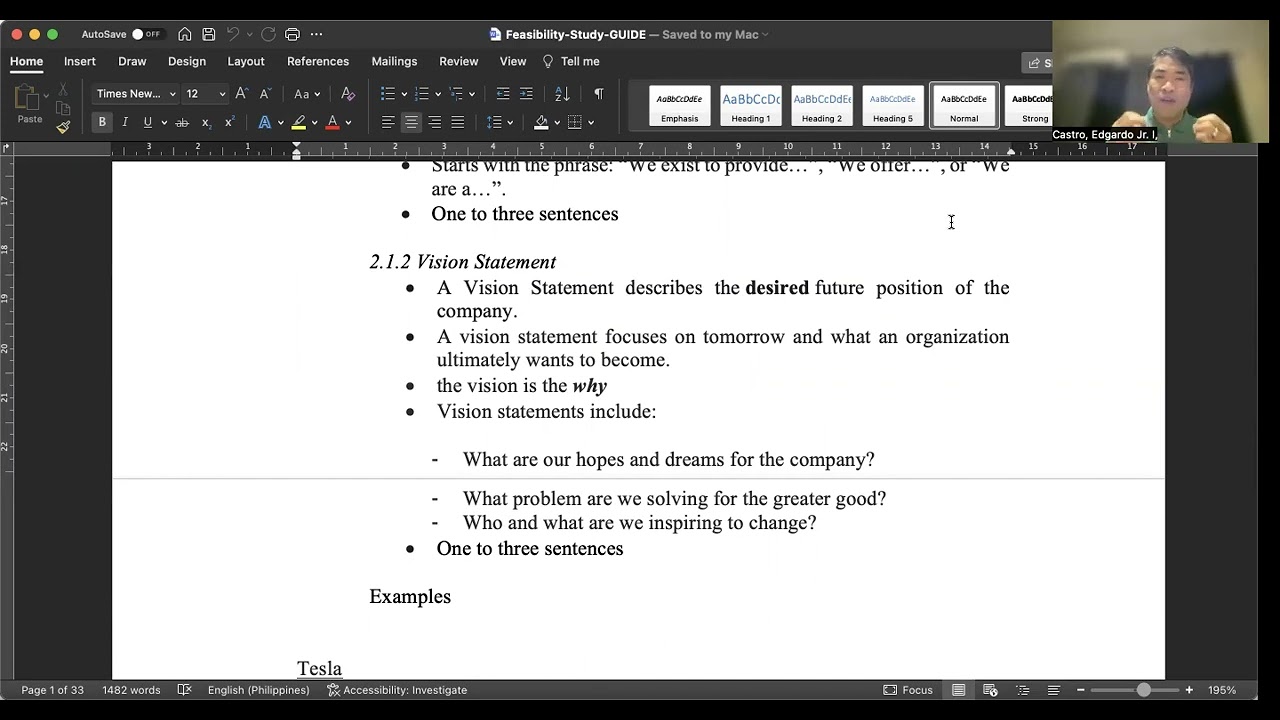The height and width of the screenshot is (720, 1280).
Task: Show or hide paragraph marks
Action: [x=598, y=93]
